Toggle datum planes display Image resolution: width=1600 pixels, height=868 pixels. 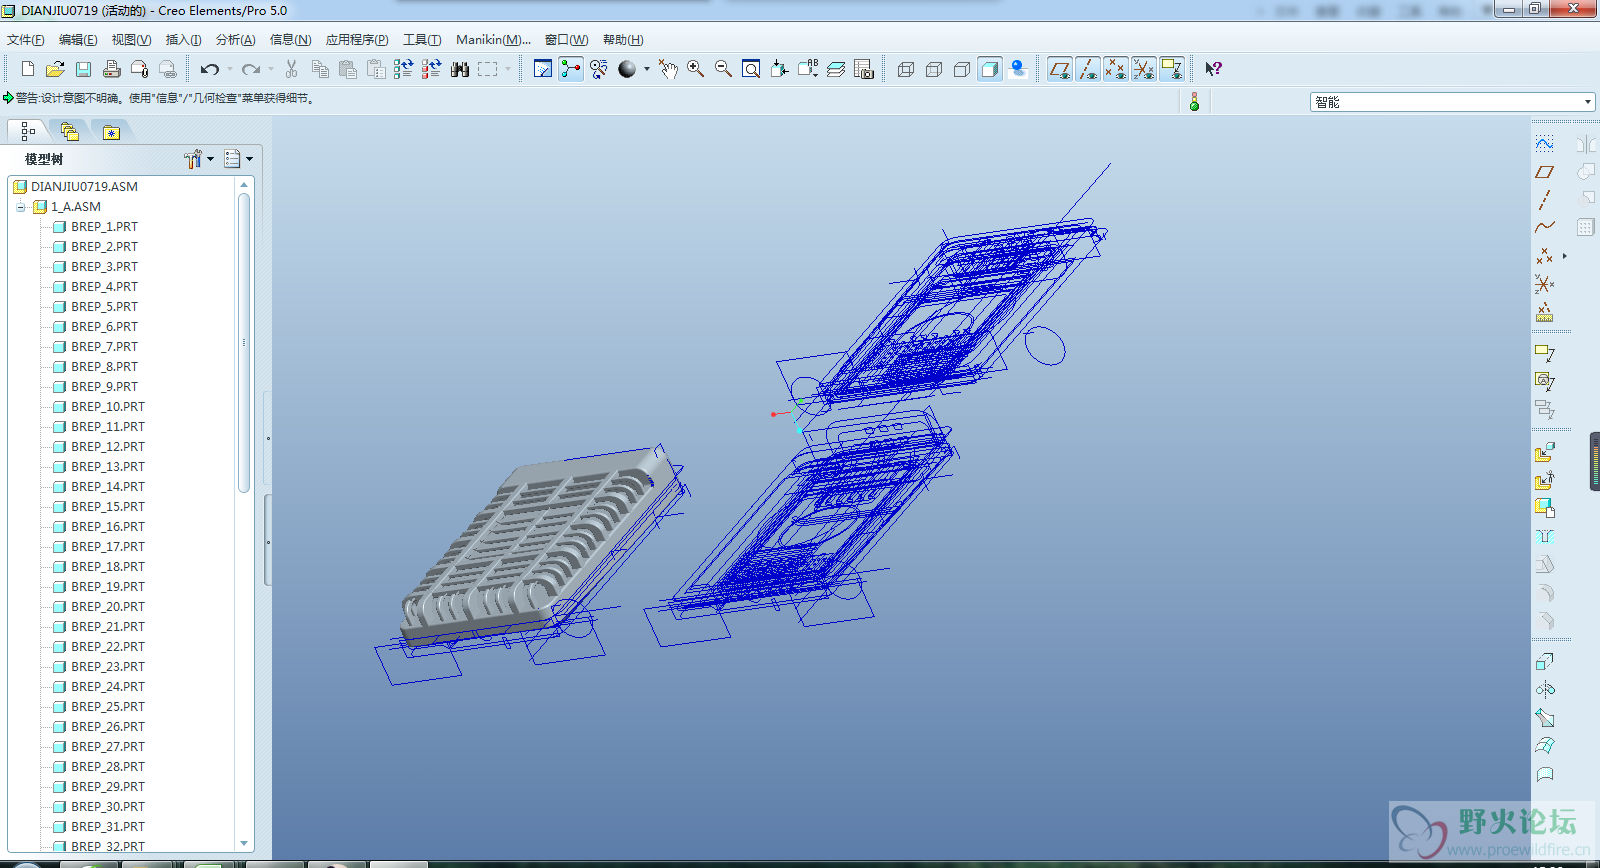click(1060, 69)
